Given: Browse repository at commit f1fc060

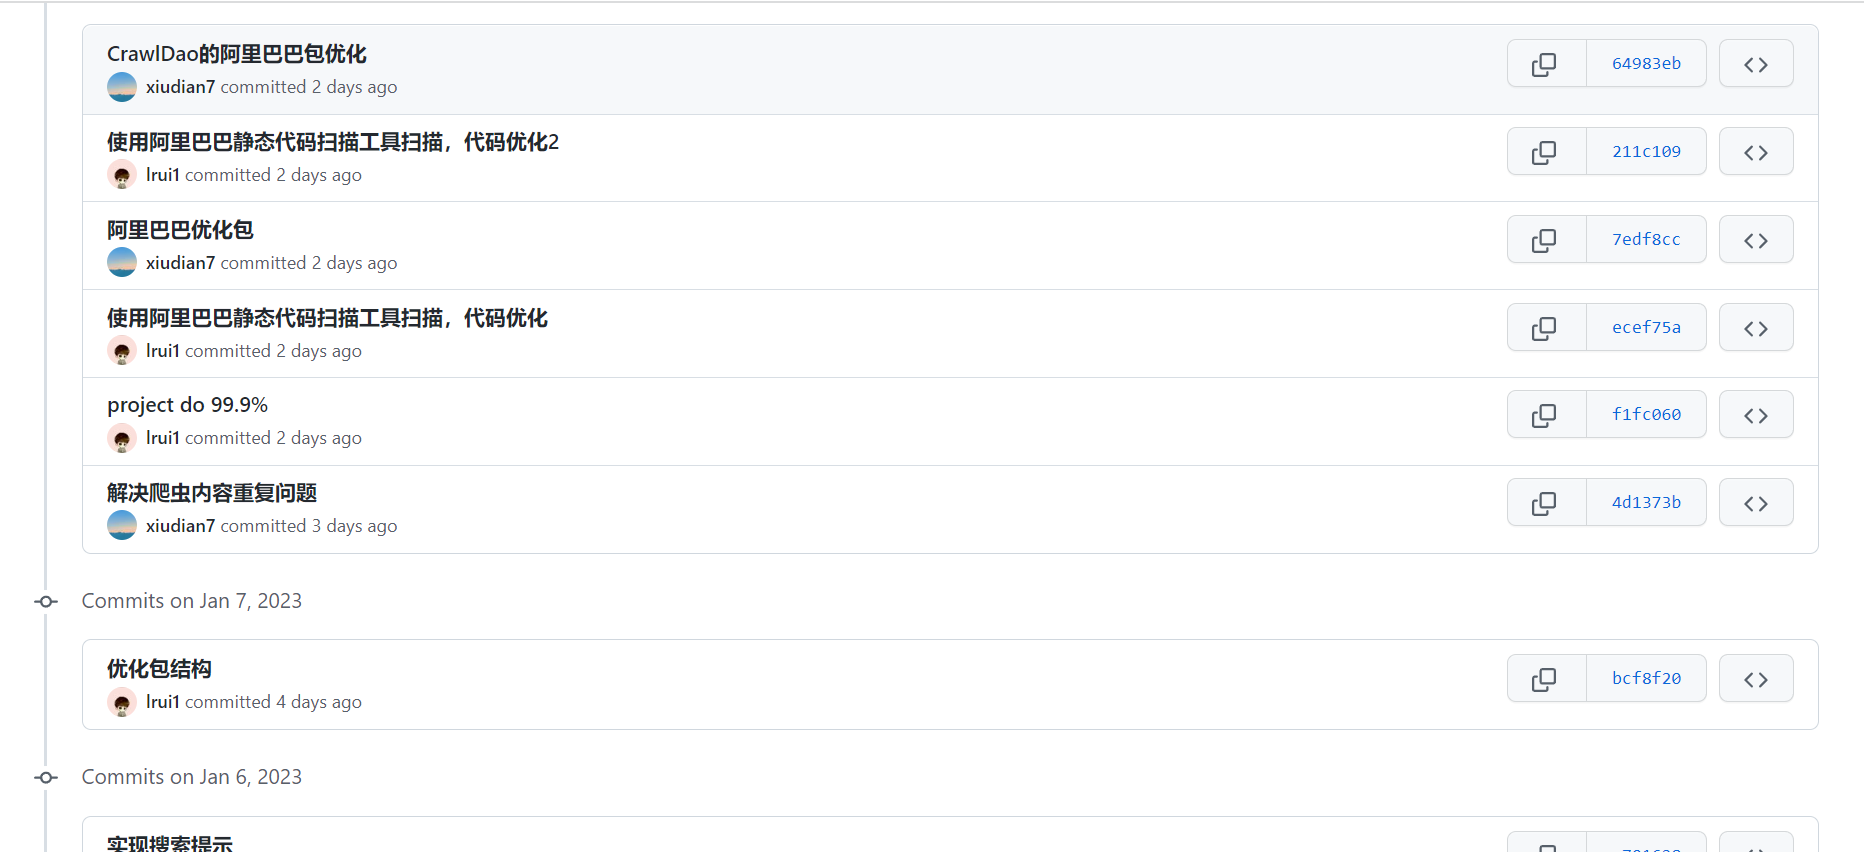Looking at the screenshot, I should tap(1755, 415).
